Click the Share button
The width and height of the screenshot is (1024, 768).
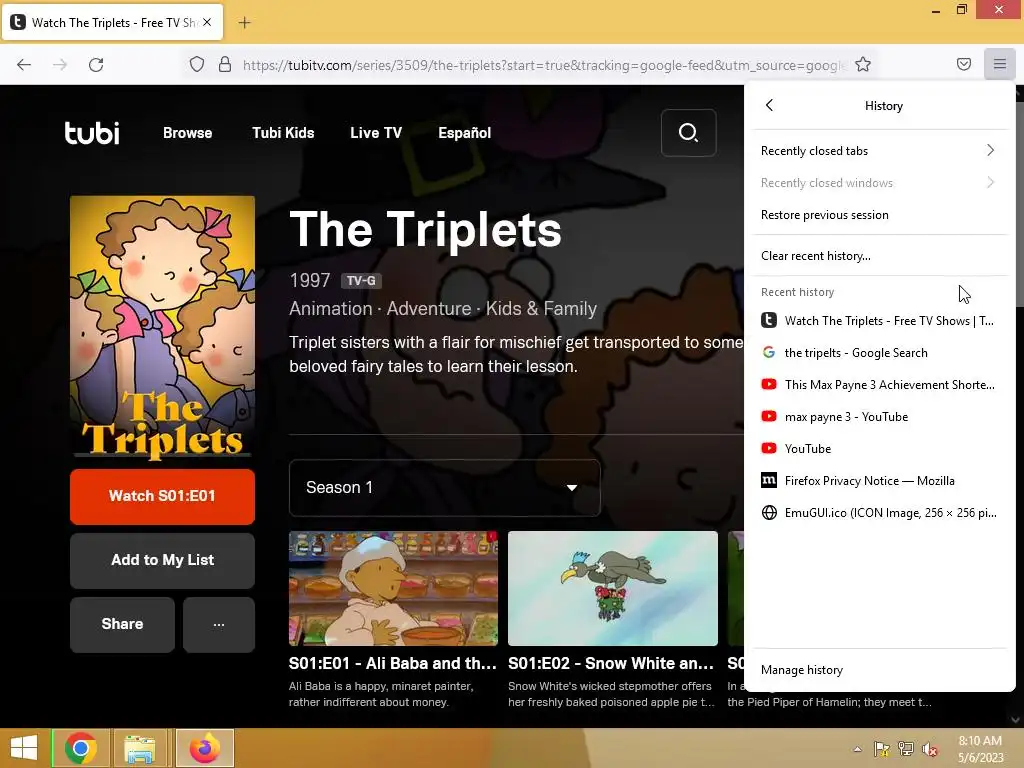click(x=122, y=624)
